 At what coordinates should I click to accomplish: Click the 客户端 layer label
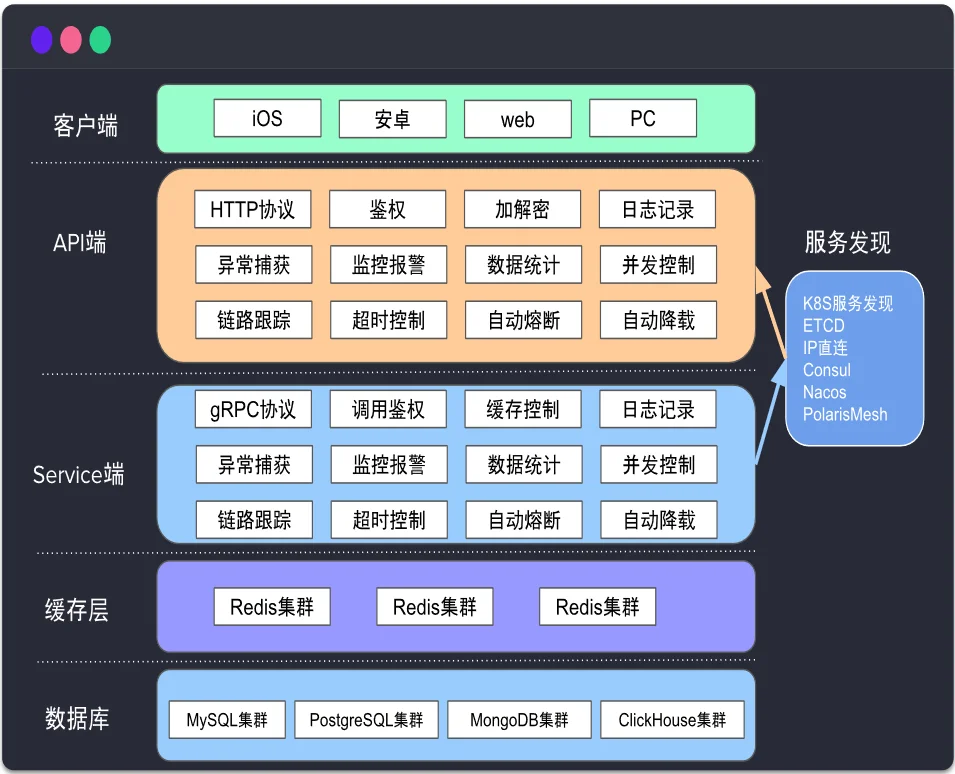tap(85, 125)
